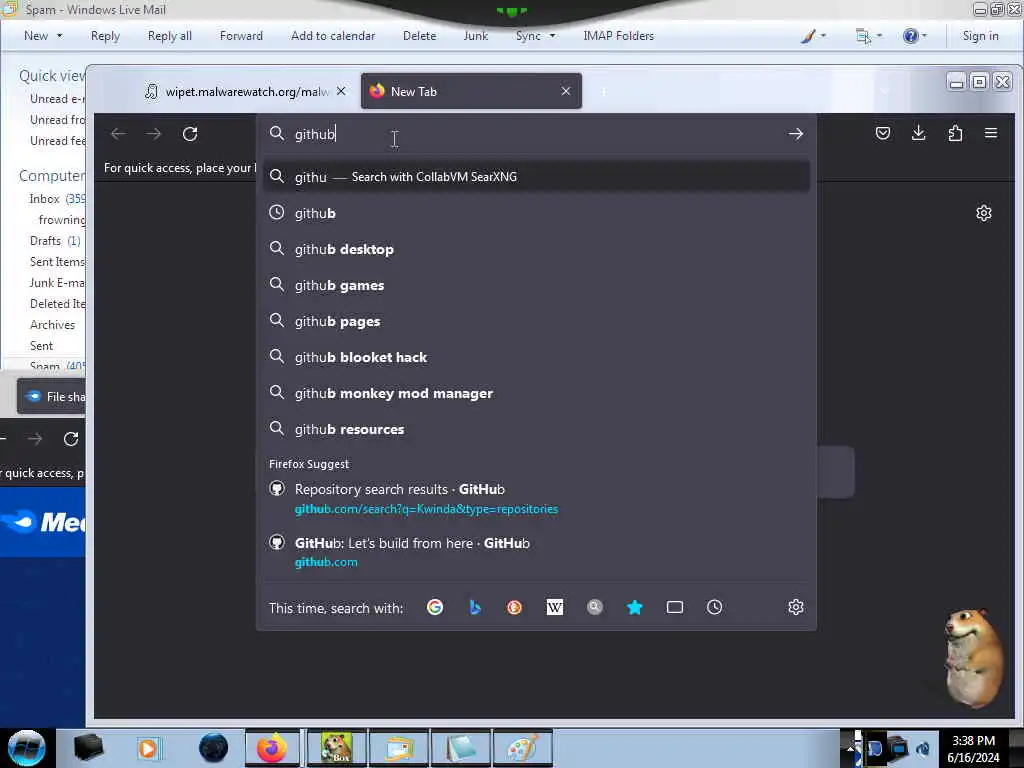Search with Wikipedia one-off icon
The width and height of the screenshot is (1024, 768).
(554, 607)
